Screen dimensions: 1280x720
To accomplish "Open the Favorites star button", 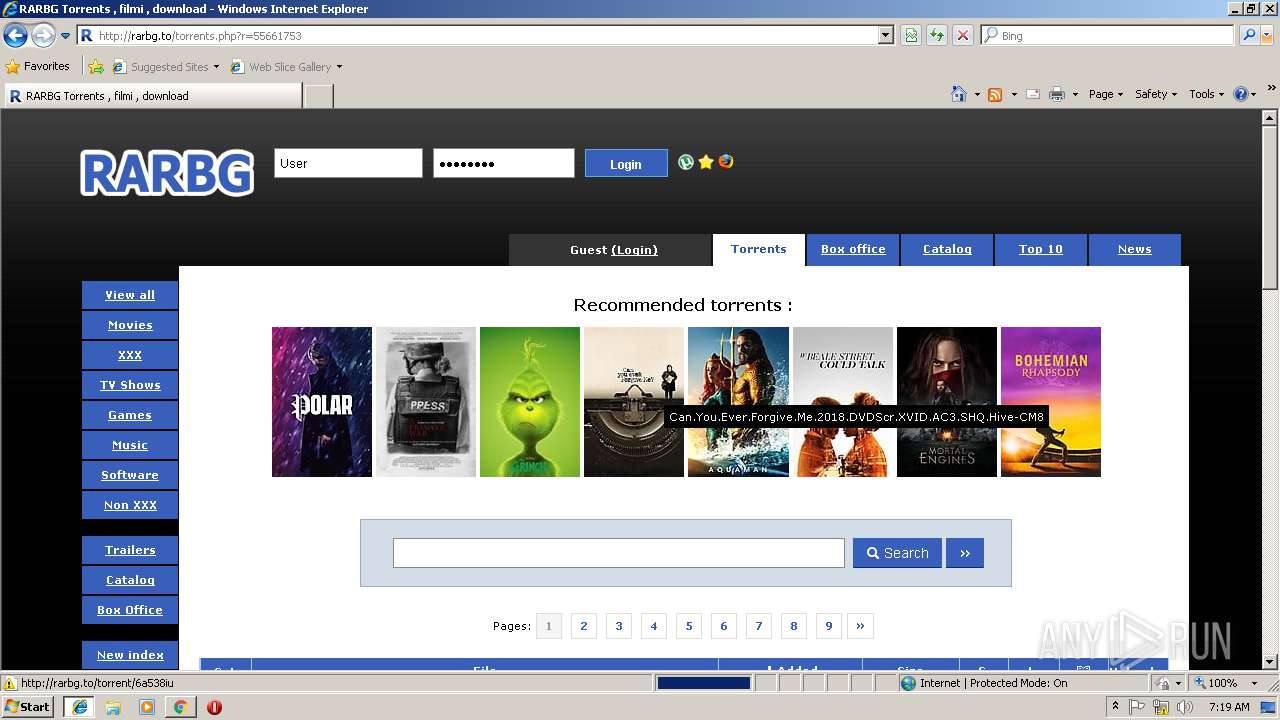I will [x=37, y=66].
